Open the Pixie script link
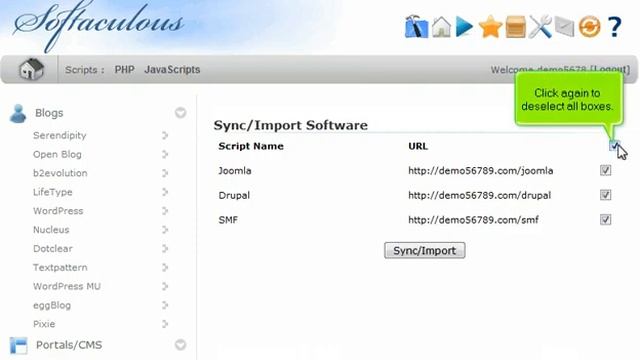This screenshot has height=360, width=640. click(44, 324)
